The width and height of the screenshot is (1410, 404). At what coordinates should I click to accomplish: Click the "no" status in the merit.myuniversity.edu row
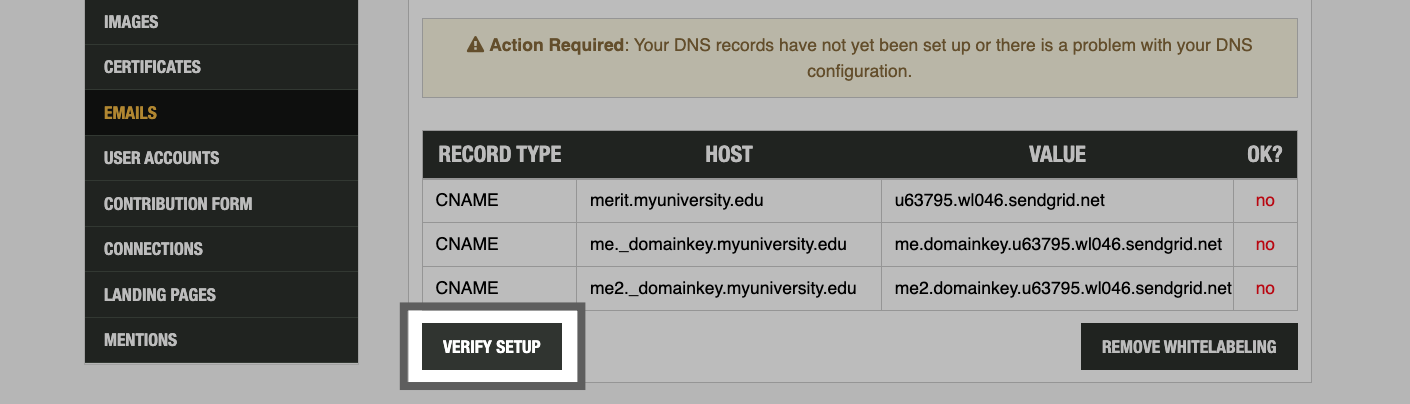tap(1265, 200)
